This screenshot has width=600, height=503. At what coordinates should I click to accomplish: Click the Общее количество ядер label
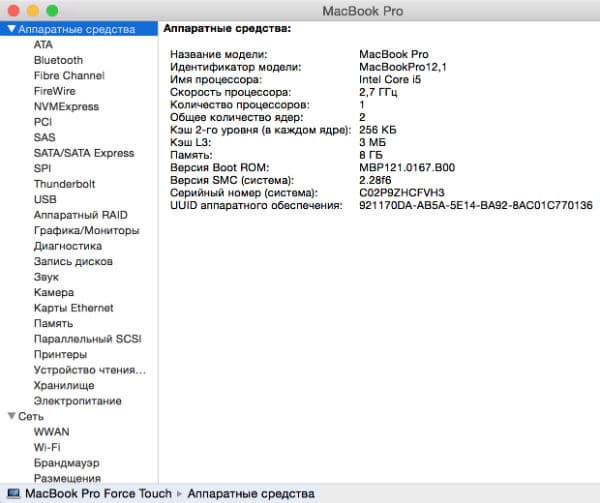pos(236,117)
